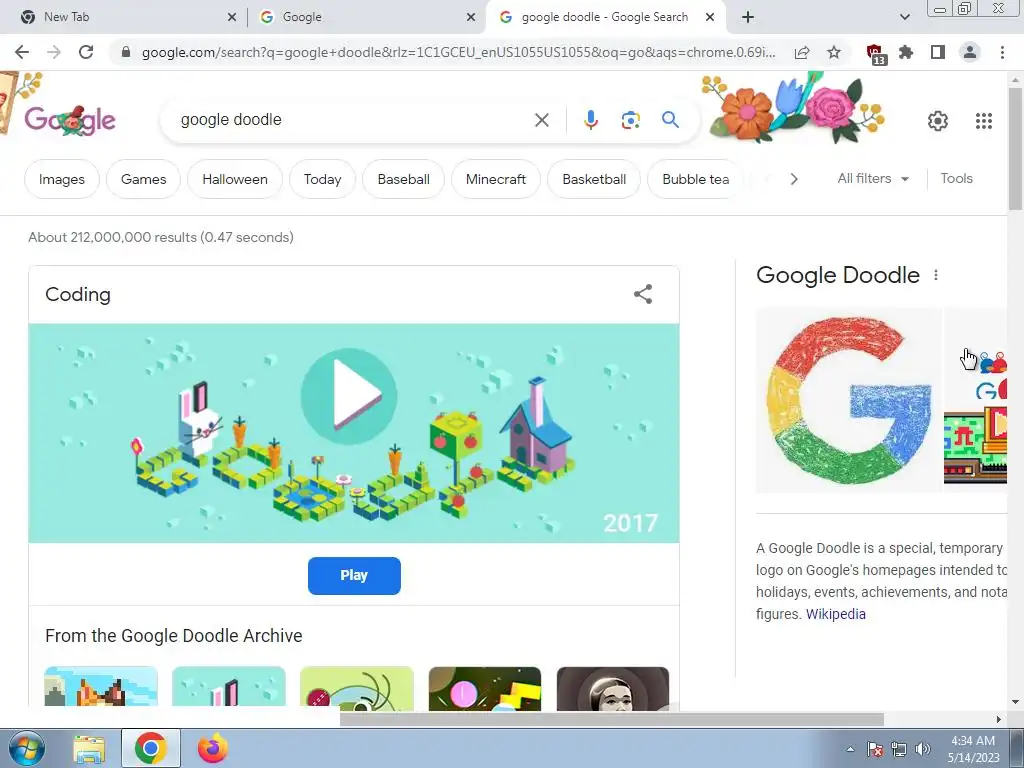
Task: Reload the current page
Action: point(86,52)
